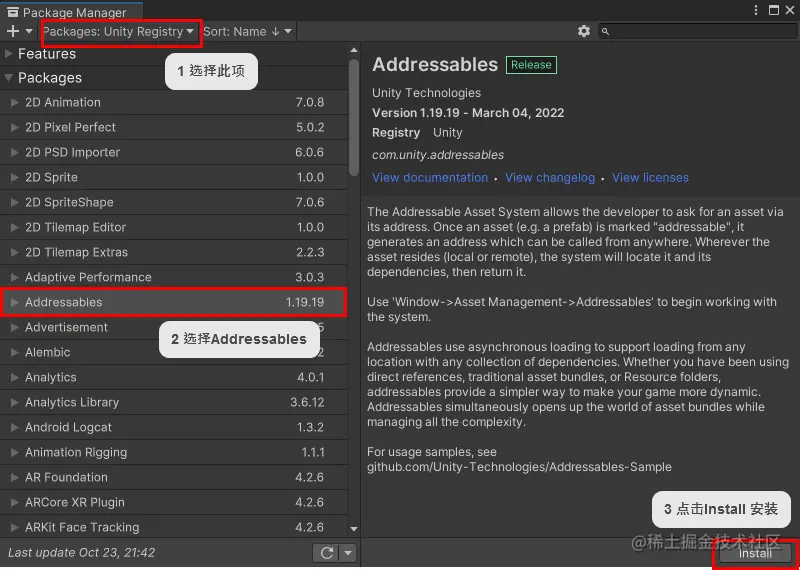Screen dimensions: 800x570
Task: Click the 5.0.2 version number
Action: [x=310, y=128]
